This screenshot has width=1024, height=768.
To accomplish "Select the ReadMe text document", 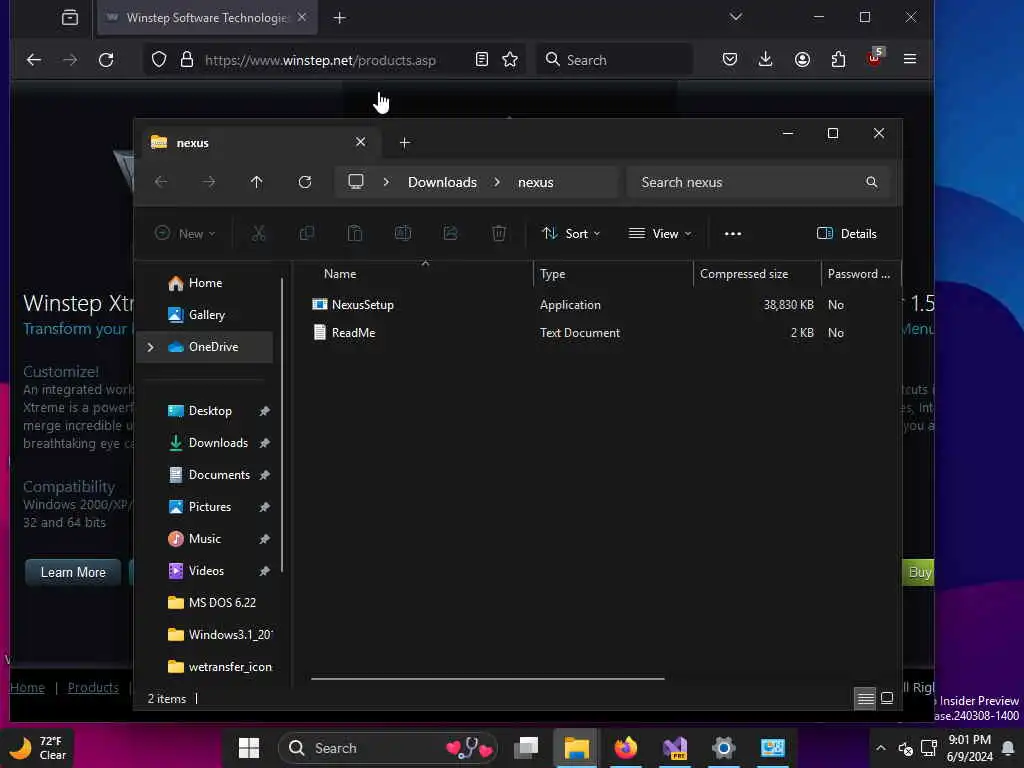I will pyautogui.click(x=353, y=332).
